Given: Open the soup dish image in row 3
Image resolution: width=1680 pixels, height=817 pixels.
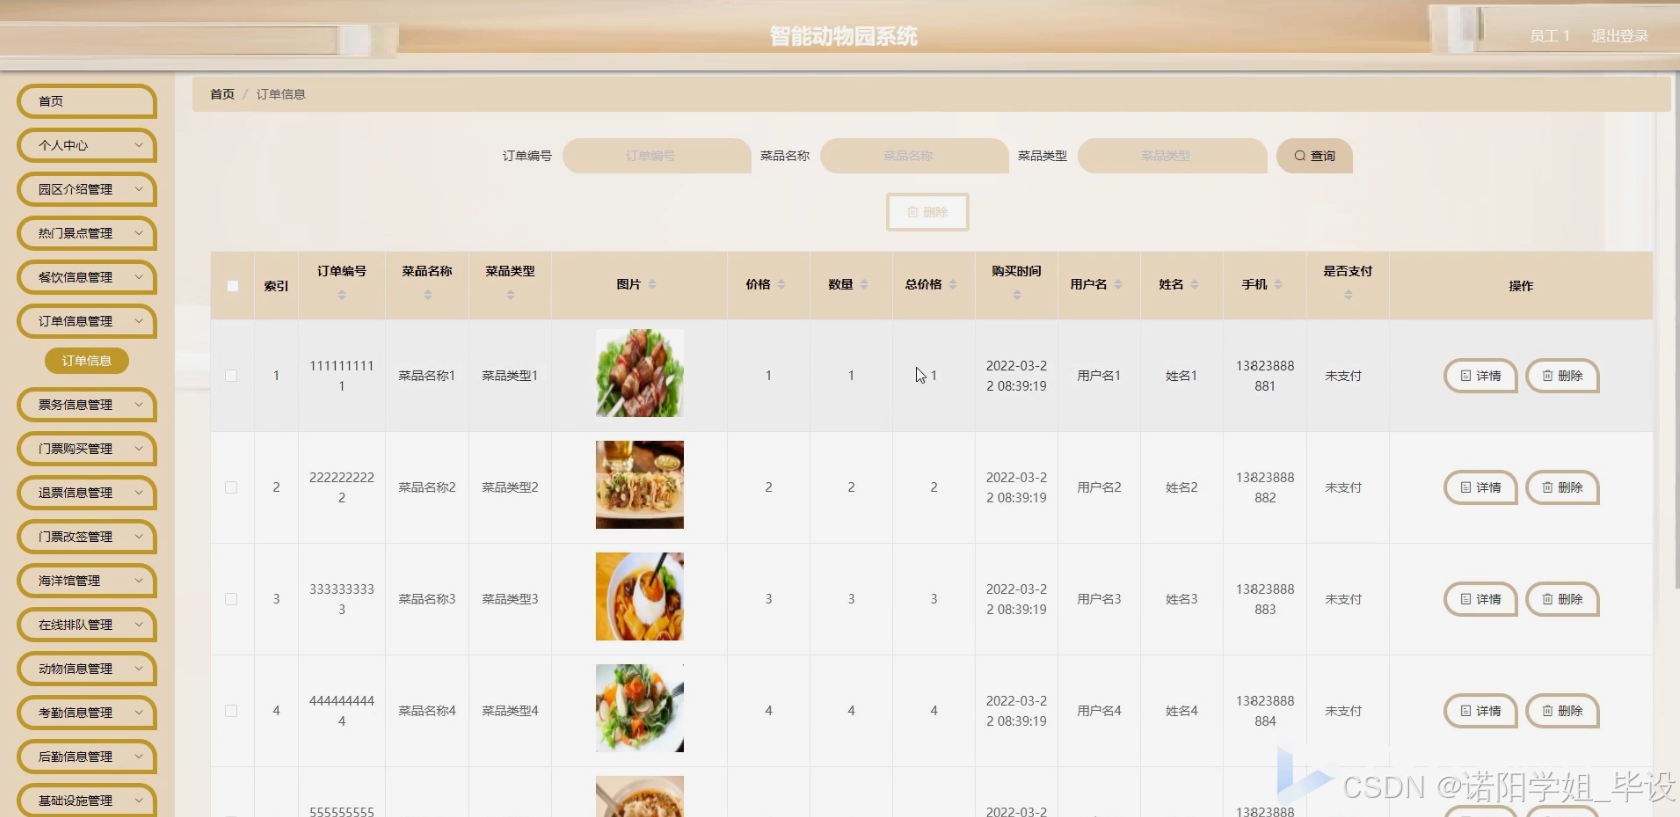Looking at the screenshot, I should 640,597.
